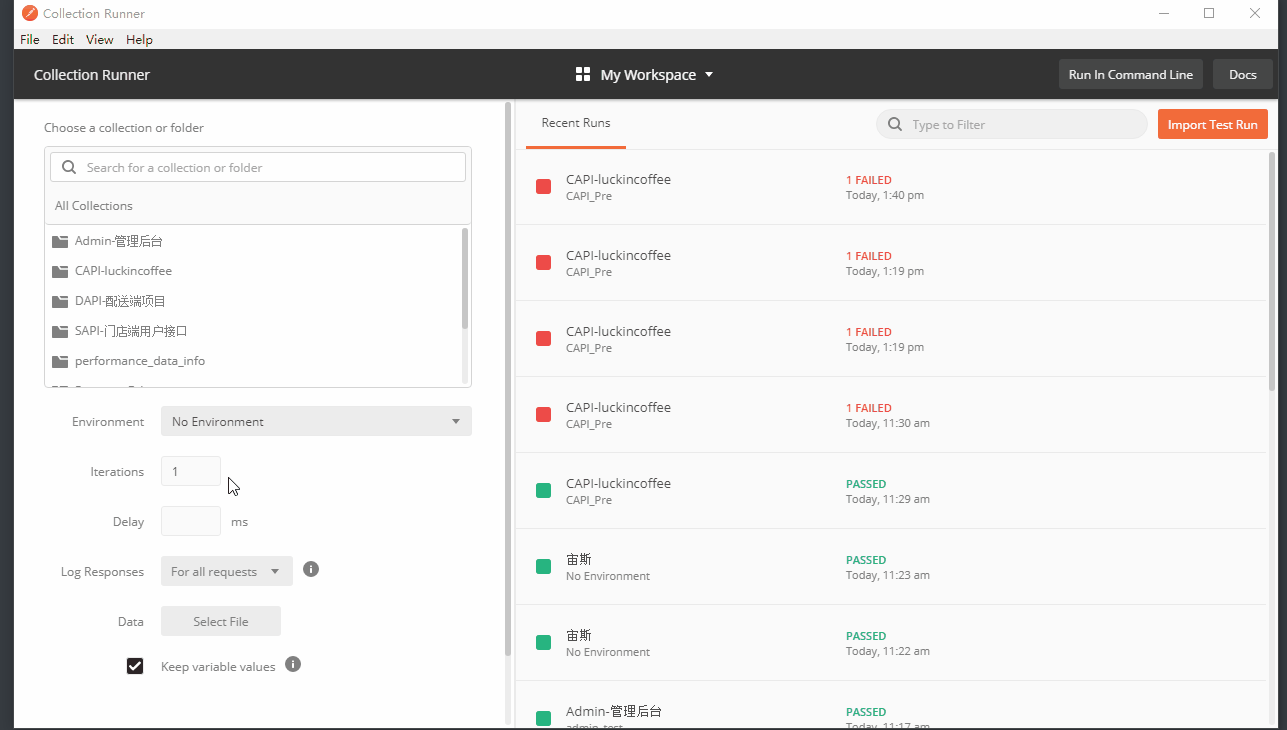Click info icon next to Keep variable values
The width and height of the screenshot is (1287, 730).
coord(293,664)
